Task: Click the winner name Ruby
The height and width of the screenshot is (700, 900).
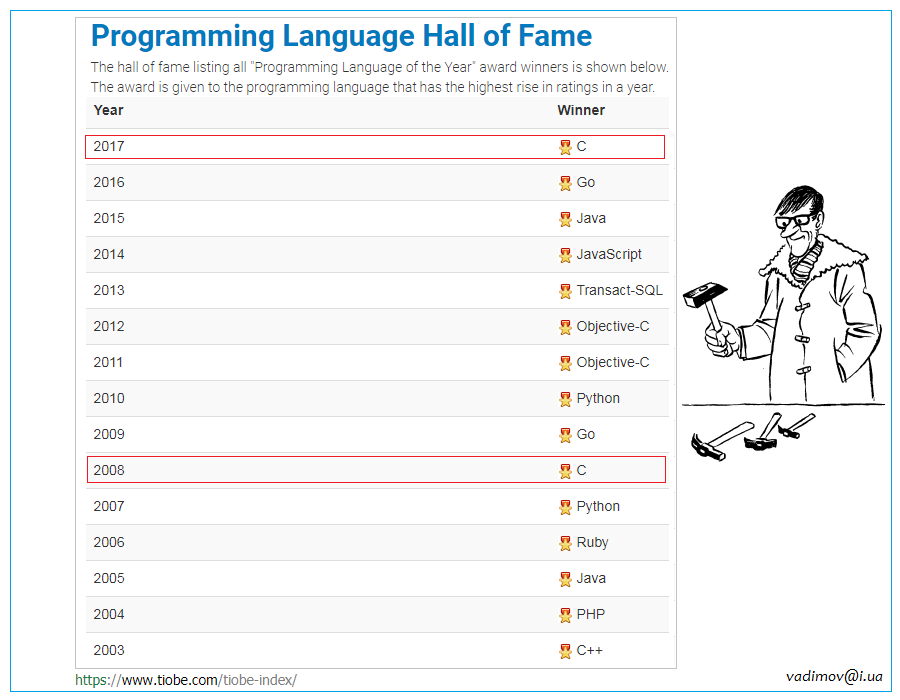Action: point(592,543)
